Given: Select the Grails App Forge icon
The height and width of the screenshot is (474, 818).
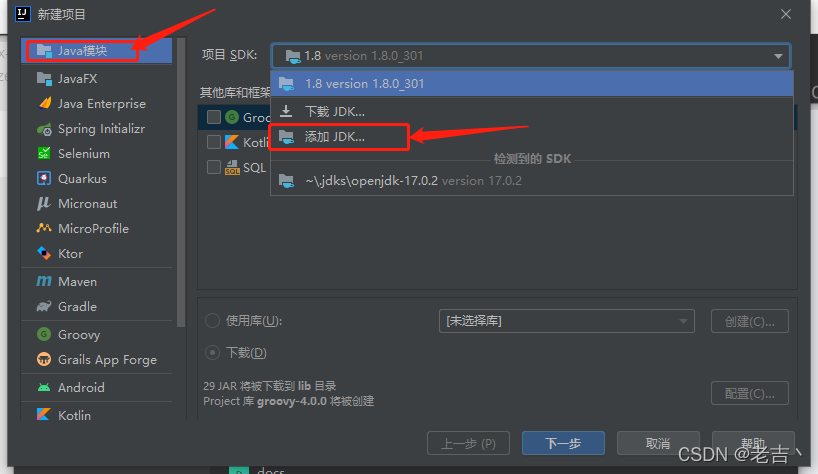Looking at the screenshot, I should (44, 359).
